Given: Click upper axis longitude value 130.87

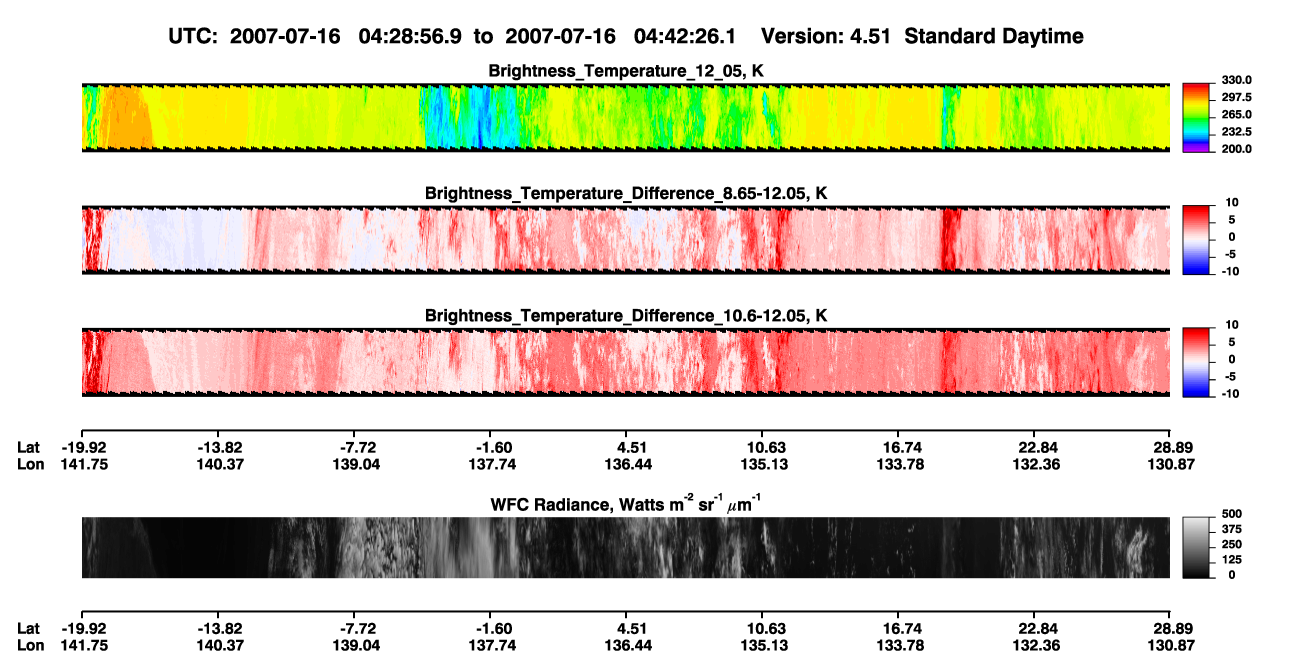Looking at the screenshot, I should point(1173,465).
